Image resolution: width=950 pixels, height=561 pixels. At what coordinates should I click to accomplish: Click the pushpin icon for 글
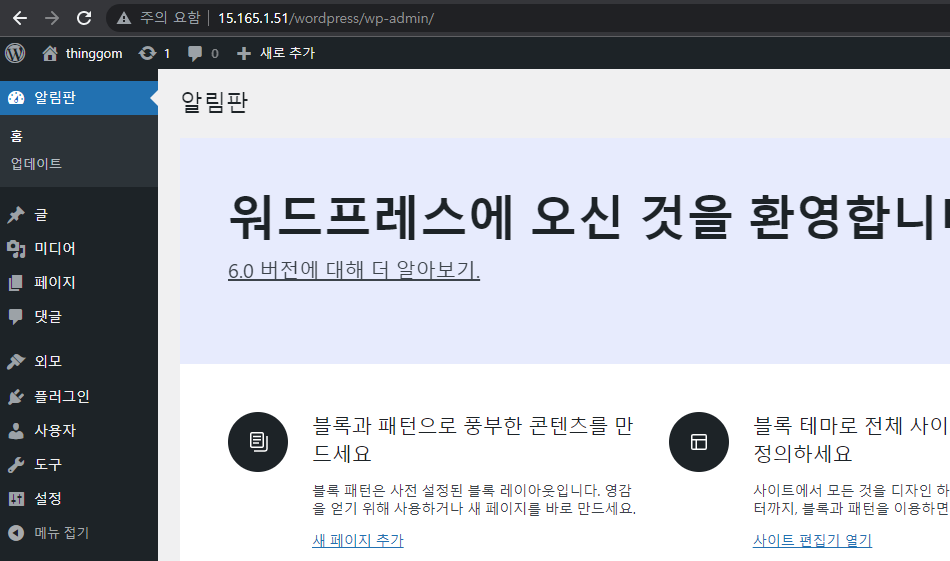tap(16, 214)
